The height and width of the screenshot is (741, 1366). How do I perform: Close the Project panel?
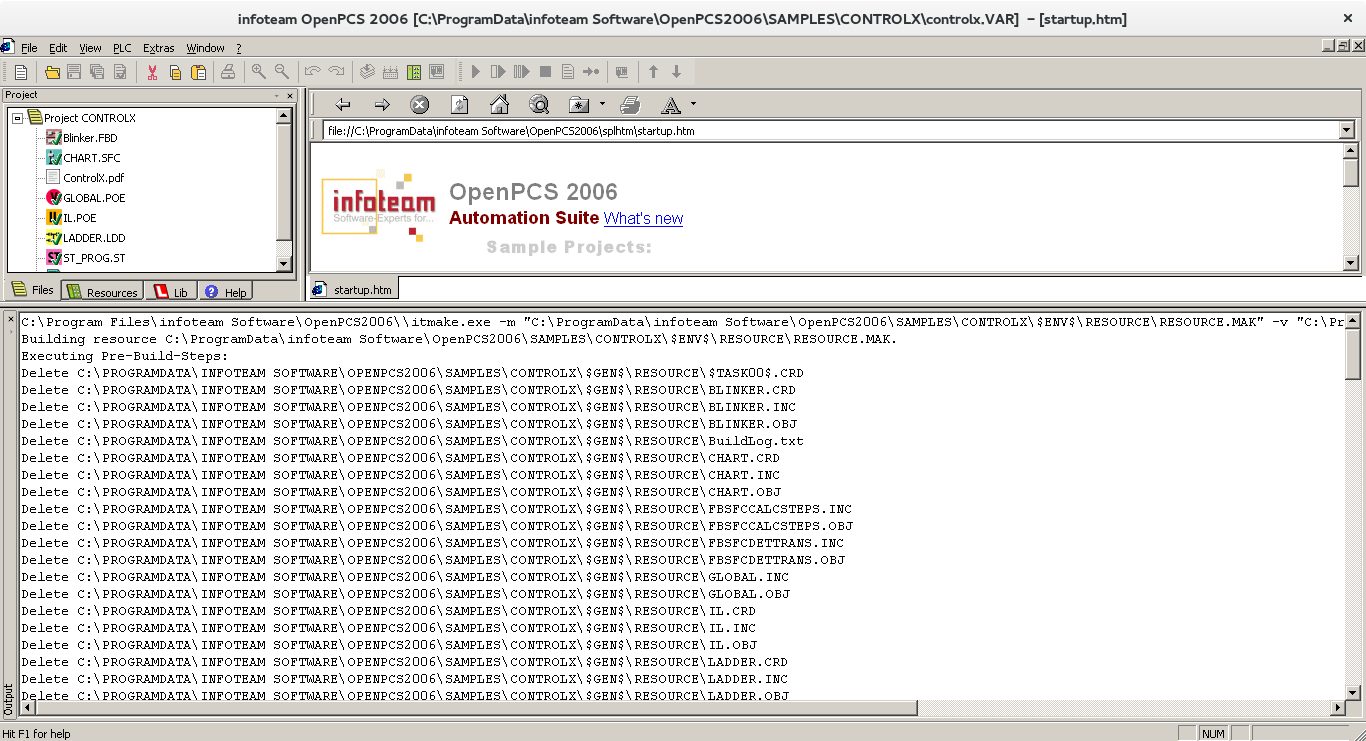pos(290,96)
